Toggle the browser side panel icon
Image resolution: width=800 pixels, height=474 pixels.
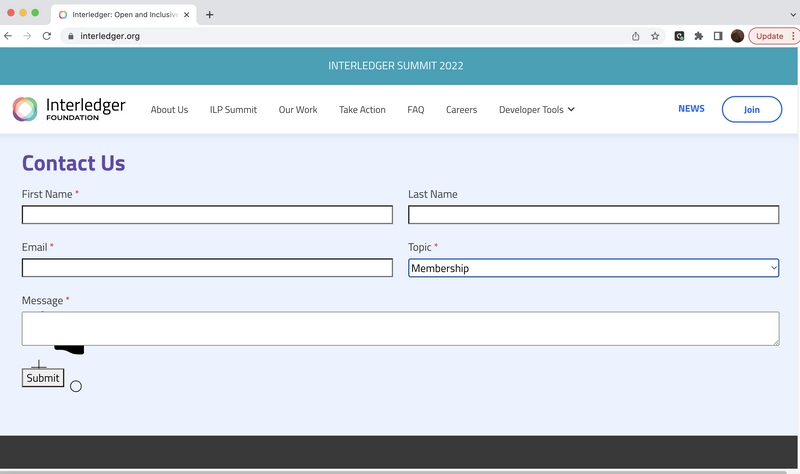[x=718, y=36]
